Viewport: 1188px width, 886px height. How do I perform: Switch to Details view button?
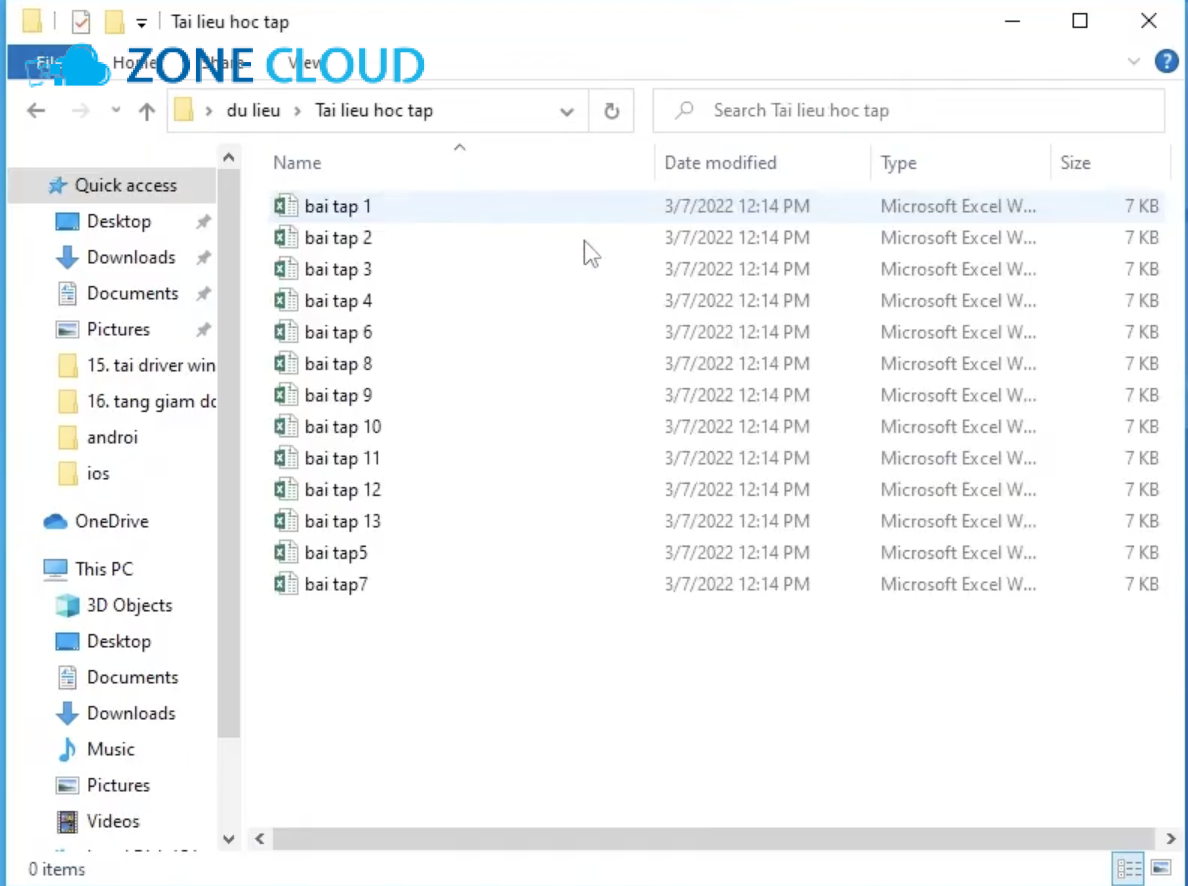1128,868
